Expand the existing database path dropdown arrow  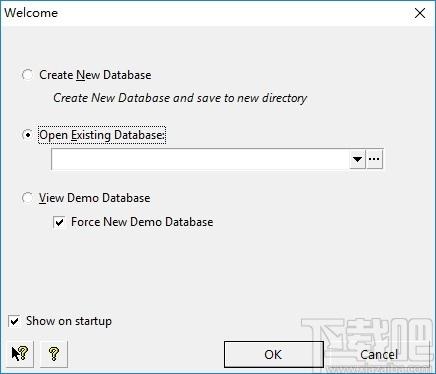coord(357,159)
